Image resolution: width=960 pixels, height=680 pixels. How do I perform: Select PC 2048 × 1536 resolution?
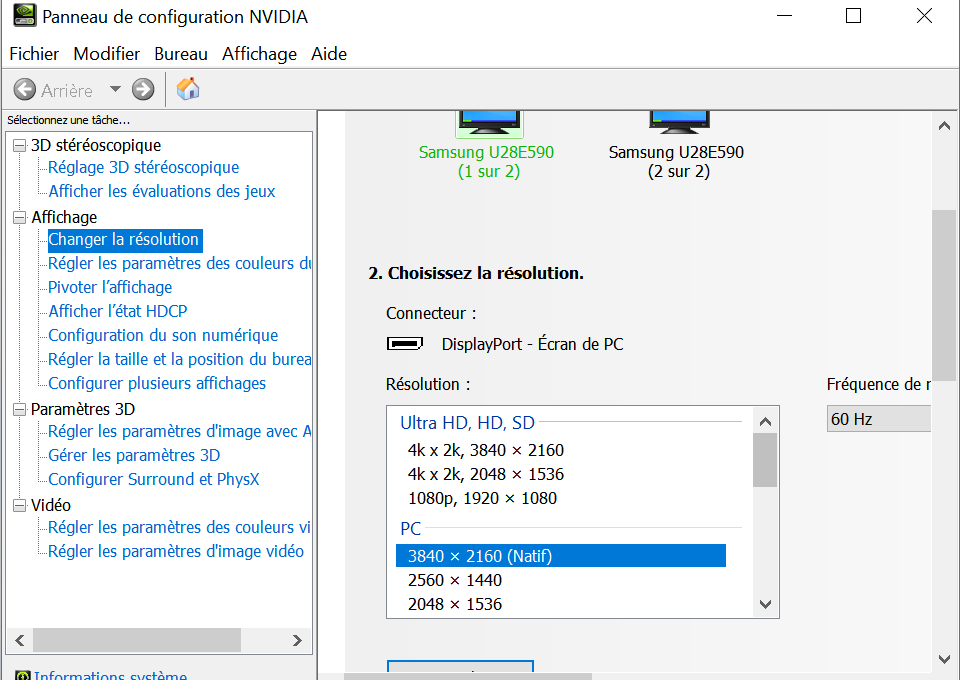pos(455,604)
